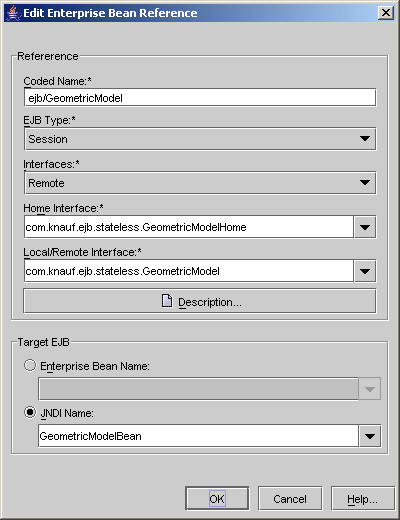Viewport: 400px width, 520px height.
Task: Open Help for this dialog
Action: 363,499
